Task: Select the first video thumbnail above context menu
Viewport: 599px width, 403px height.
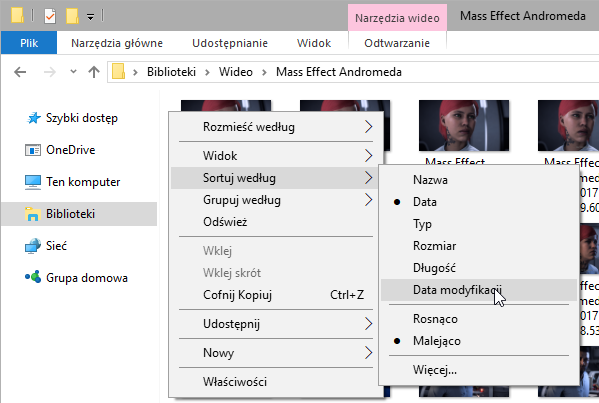Action: 226,105
